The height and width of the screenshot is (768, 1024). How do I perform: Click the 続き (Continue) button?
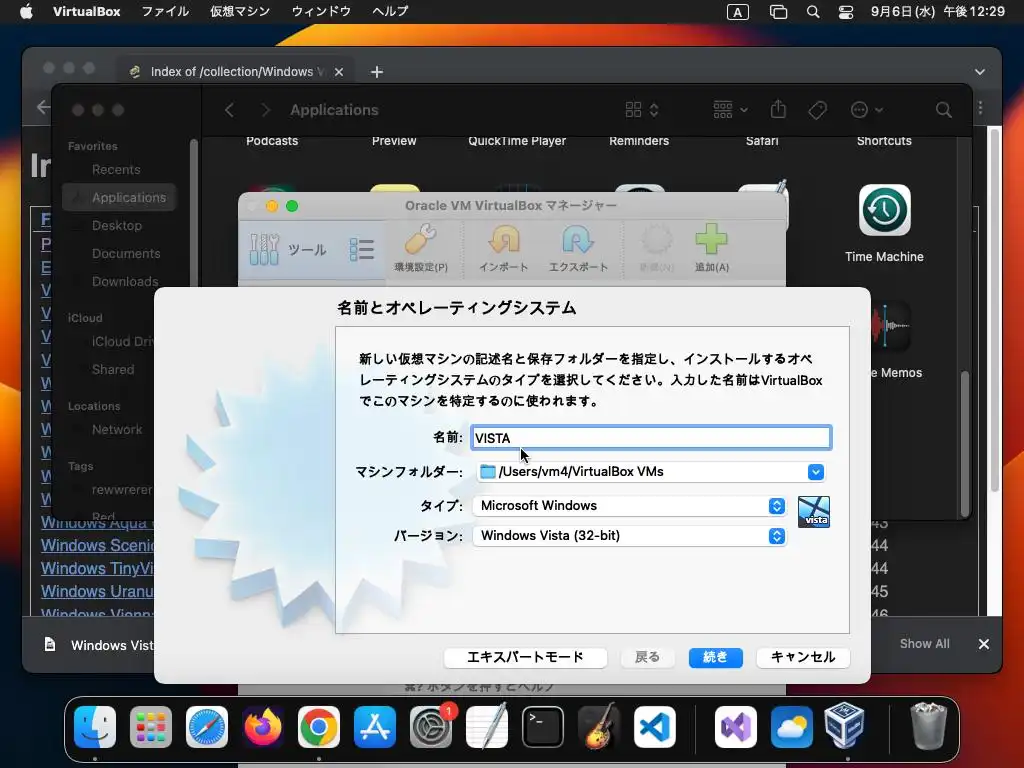[715, 657]
